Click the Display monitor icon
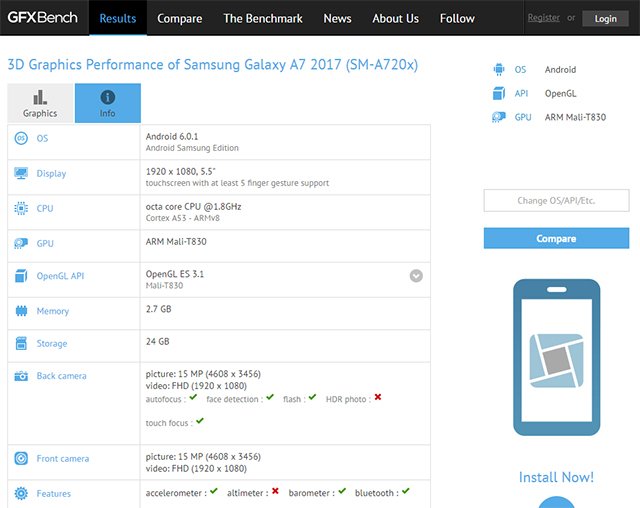The width and height of the screenshot is (640, 508). 21,174
